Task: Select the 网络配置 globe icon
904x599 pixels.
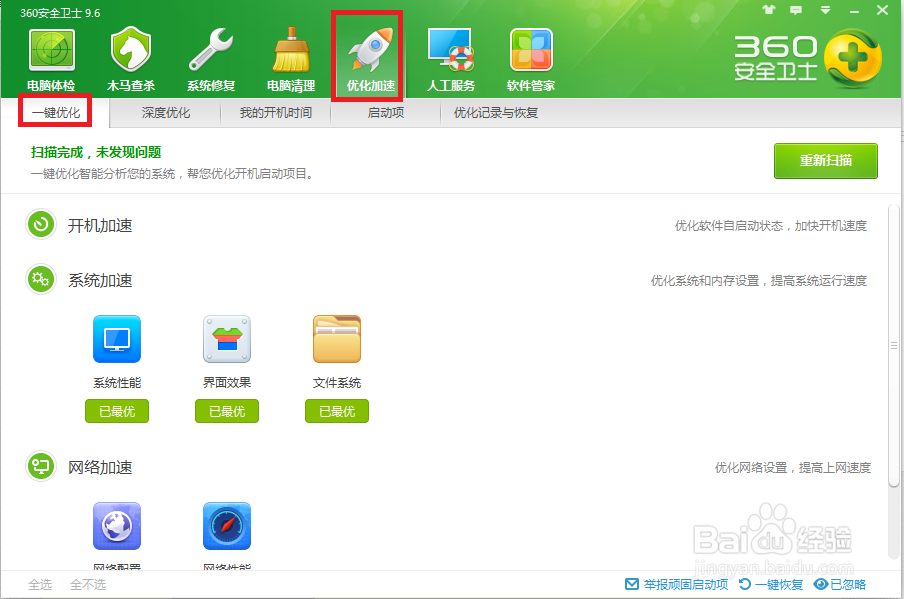Action: 117,526
